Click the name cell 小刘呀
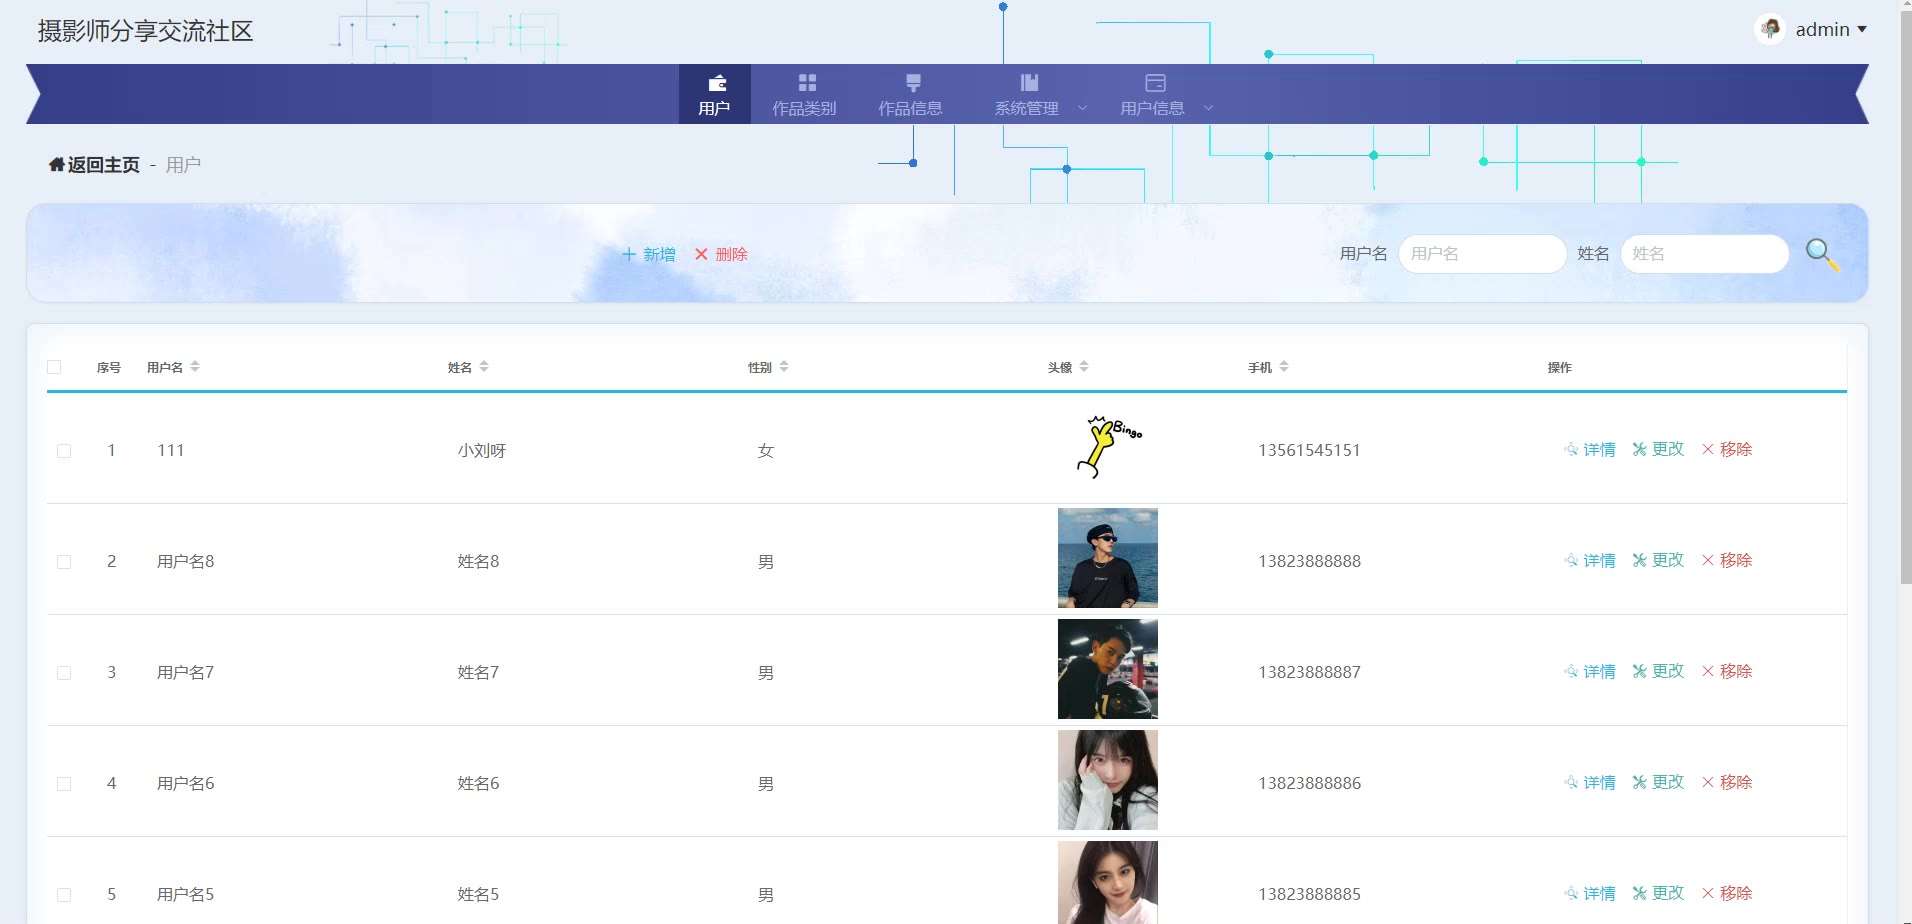 [x=482, y=450]
